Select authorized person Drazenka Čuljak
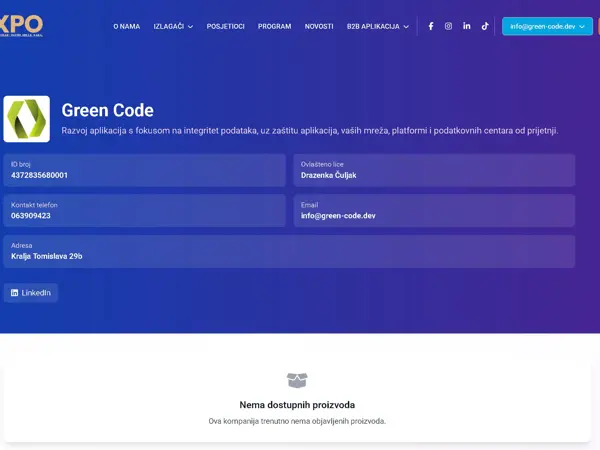This screenshot has height=450, width=600. point(328,175)
